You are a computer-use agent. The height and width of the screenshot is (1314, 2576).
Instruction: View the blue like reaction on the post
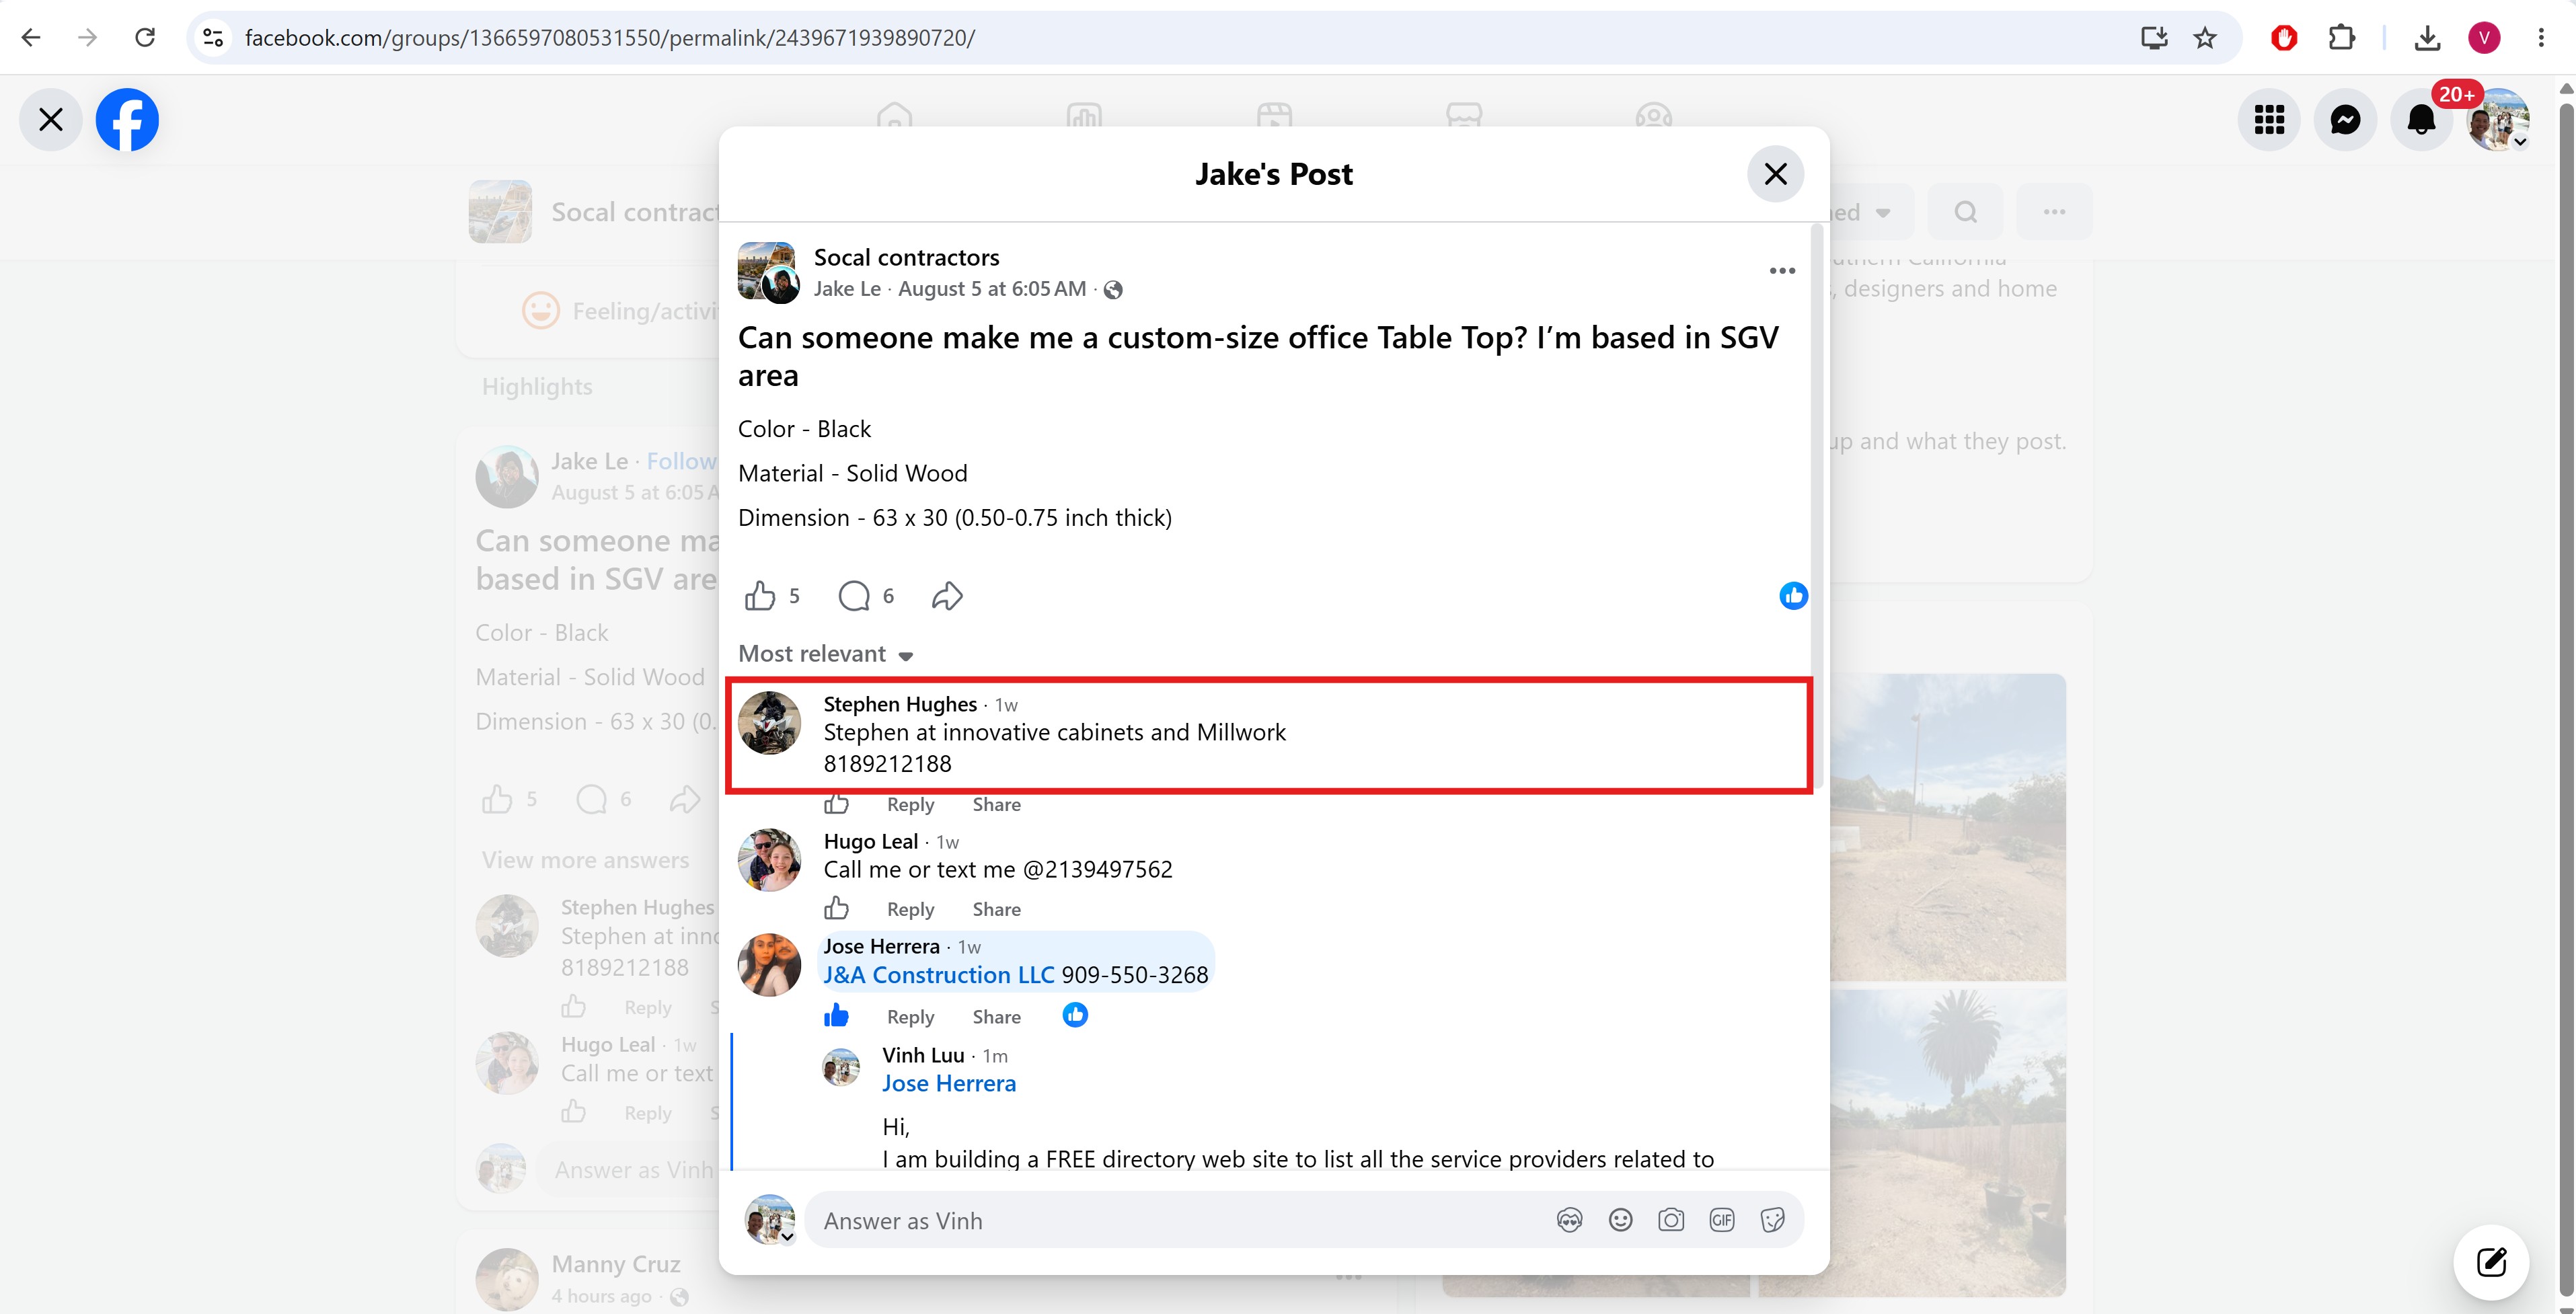pyautogui.click(x=1793, y=596)
